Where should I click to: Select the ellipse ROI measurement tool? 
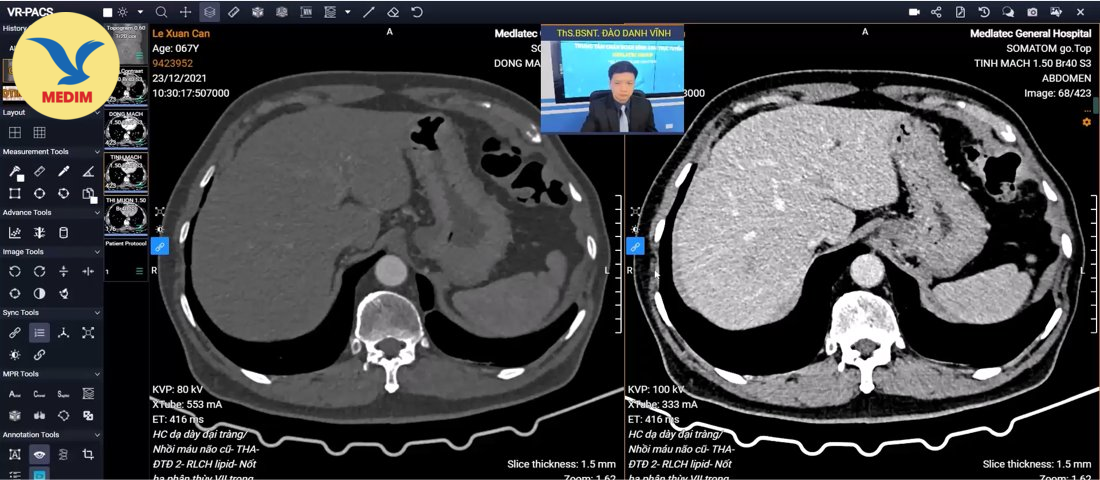pyautogui.click(x=39, y=193)
